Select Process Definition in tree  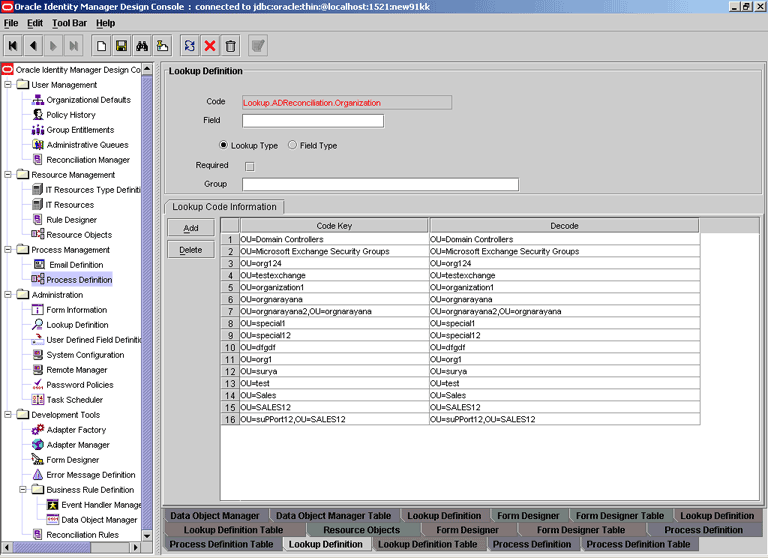[x=79, y=280]
